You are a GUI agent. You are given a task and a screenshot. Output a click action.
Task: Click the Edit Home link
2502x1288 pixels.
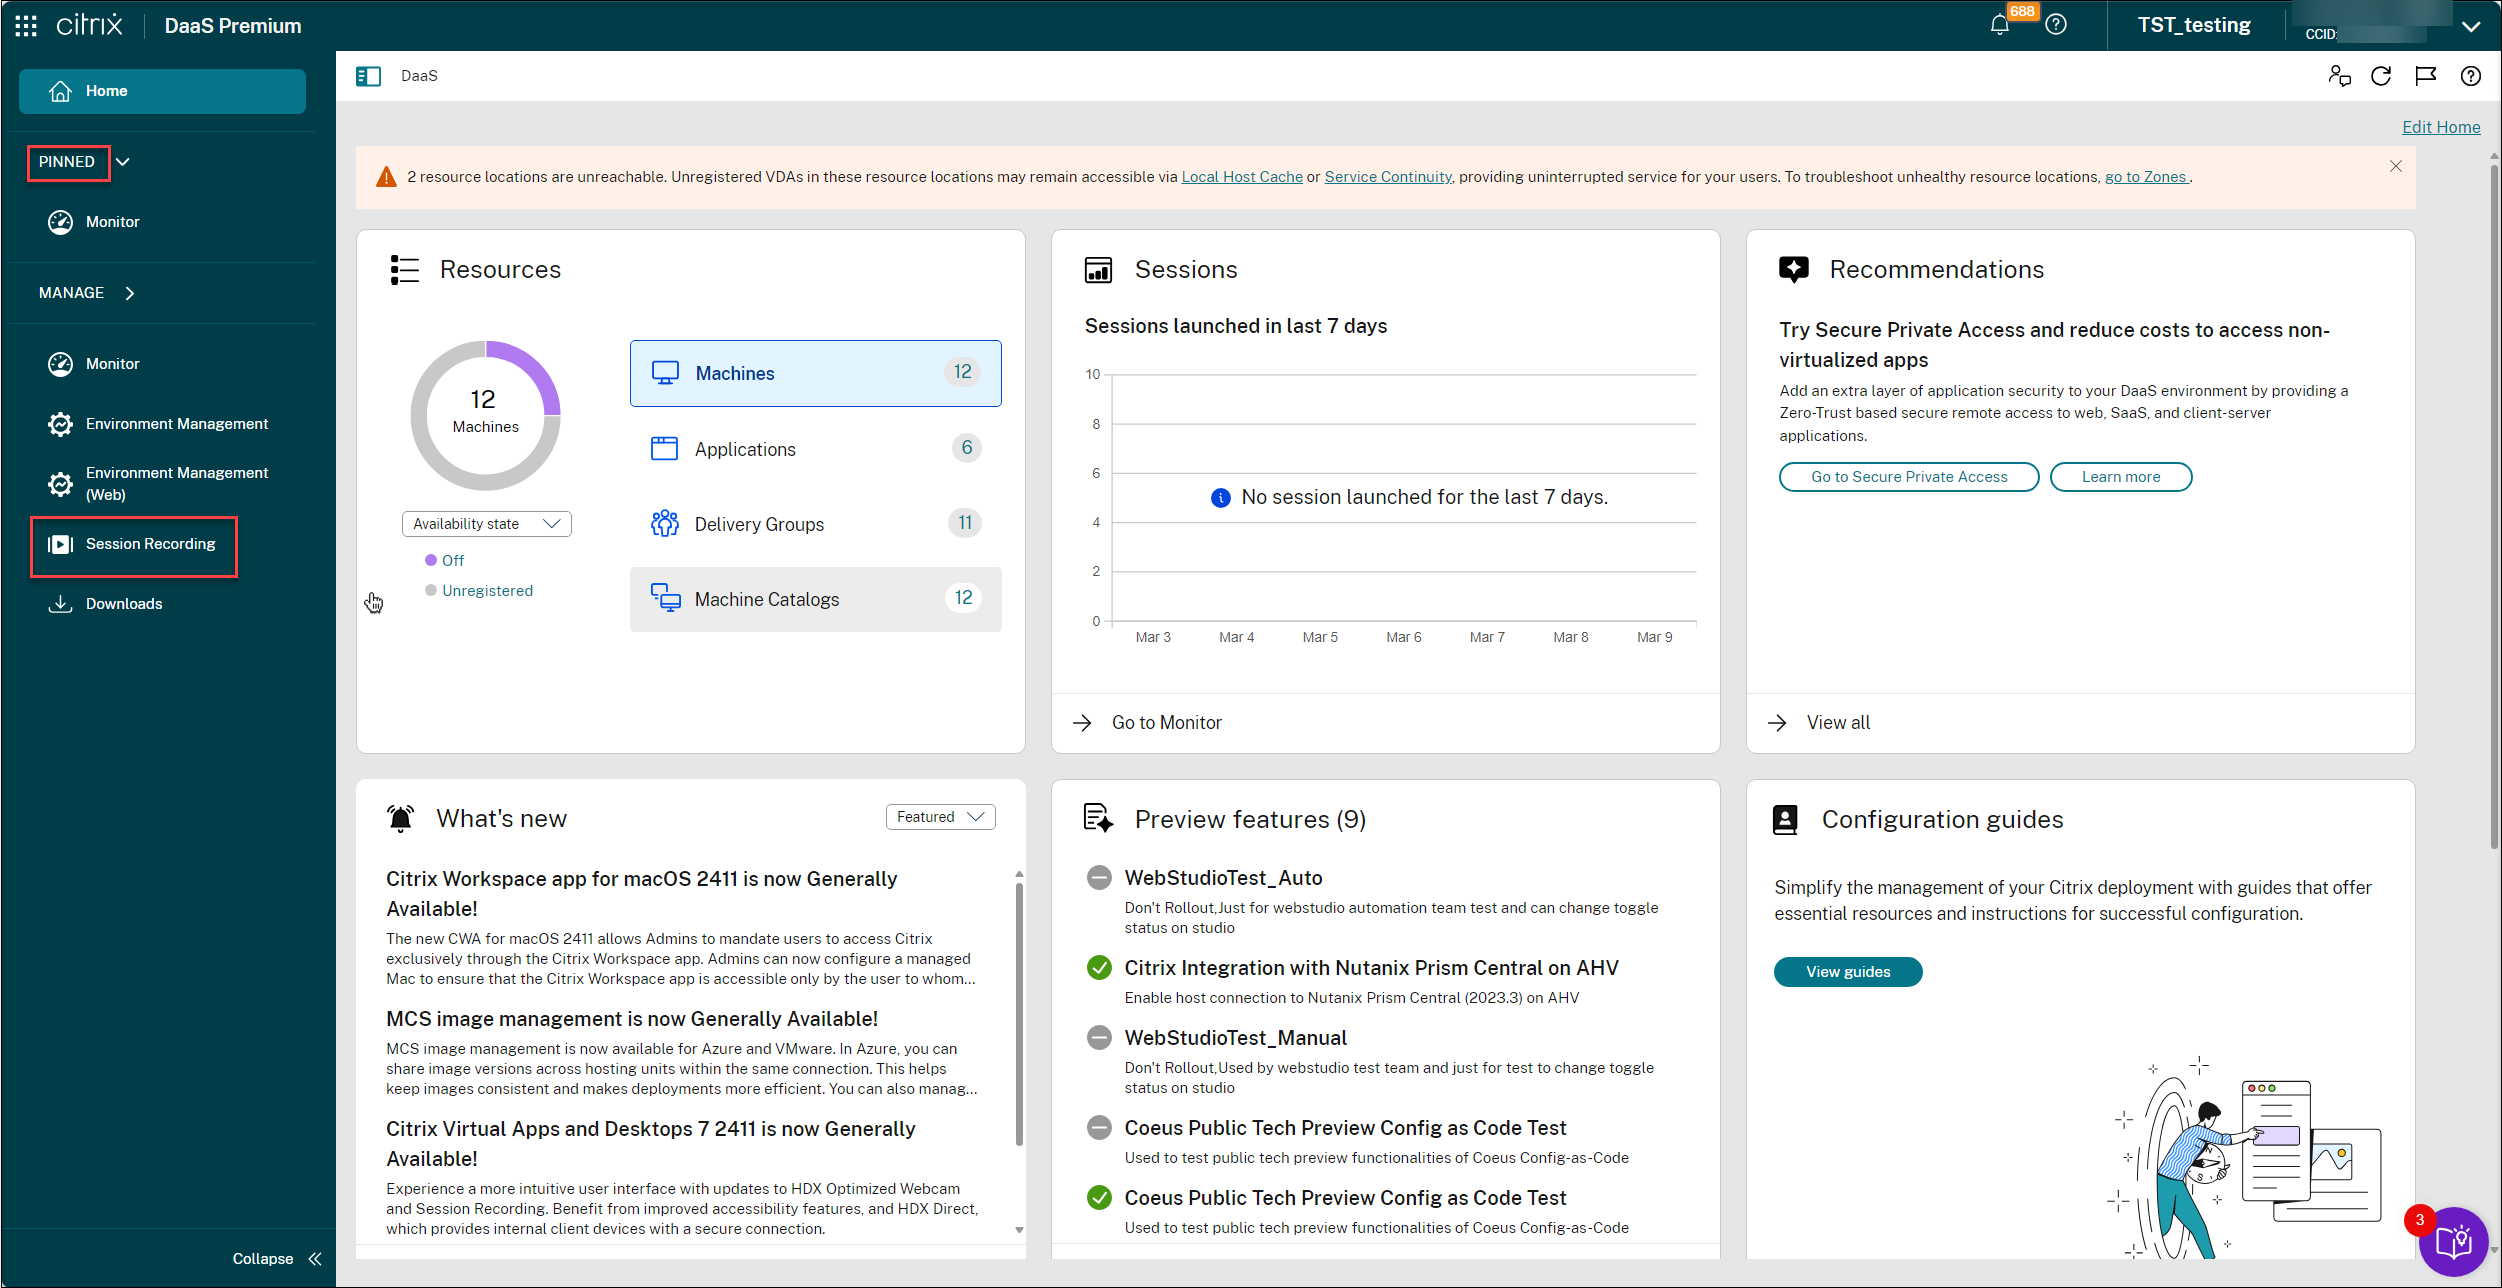(x=2441, y=127)
